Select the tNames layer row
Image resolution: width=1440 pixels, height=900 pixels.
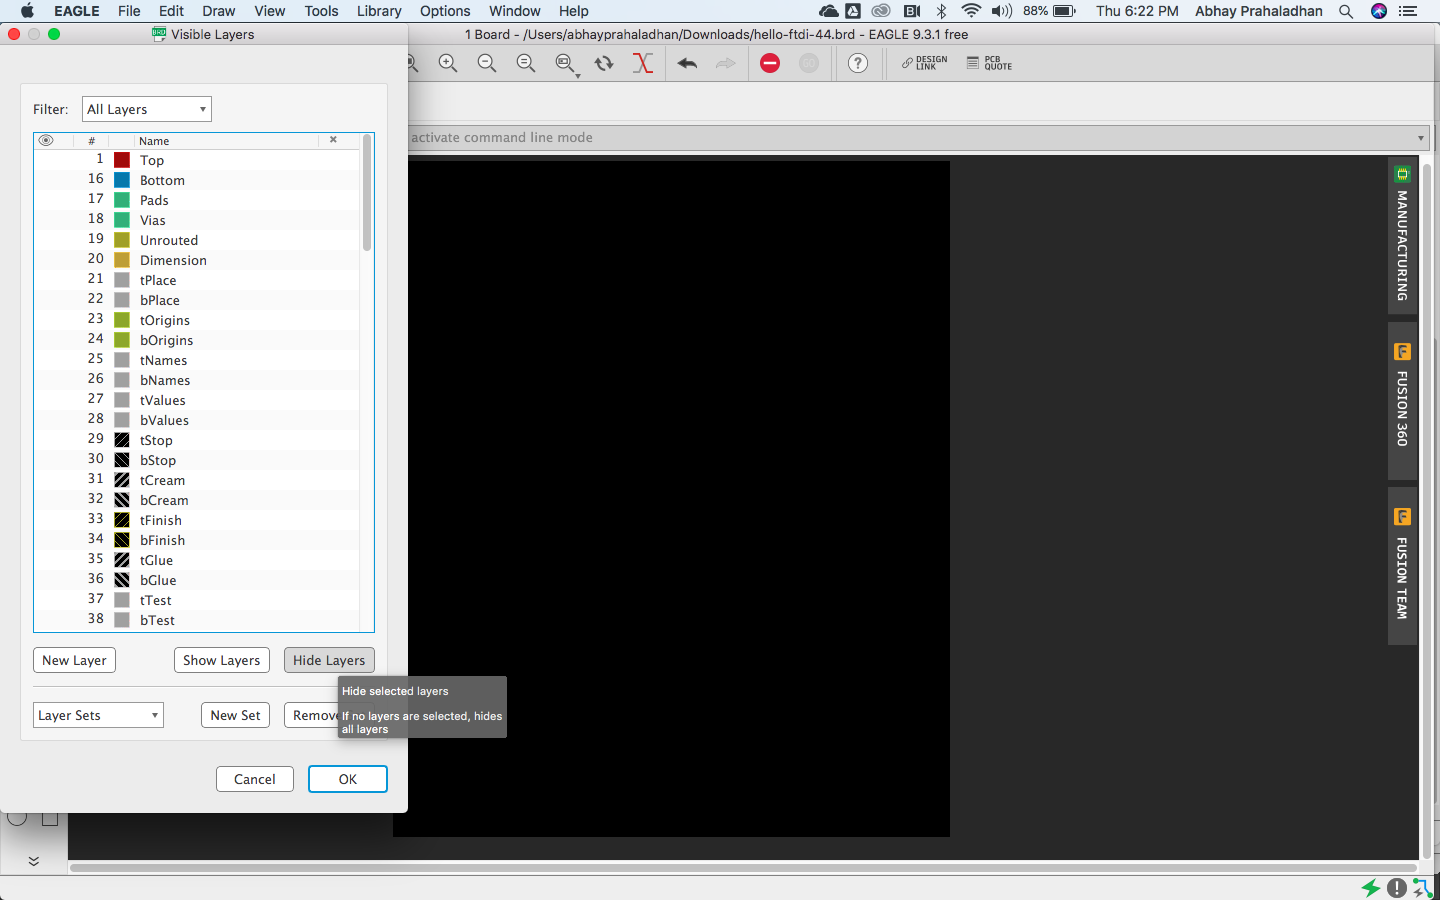197,360
